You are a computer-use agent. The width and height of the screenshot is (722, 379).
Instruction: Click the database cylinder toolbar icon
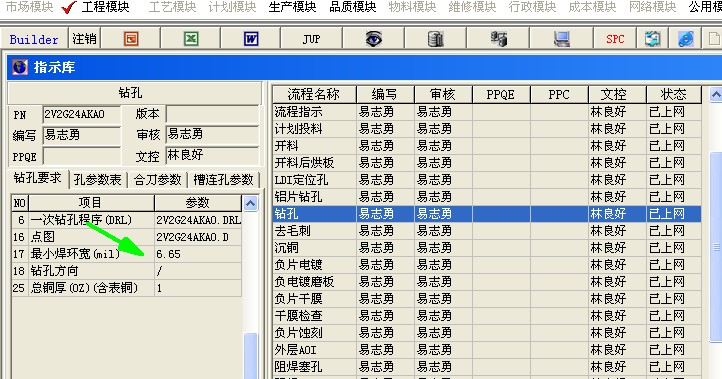[436, 39]
